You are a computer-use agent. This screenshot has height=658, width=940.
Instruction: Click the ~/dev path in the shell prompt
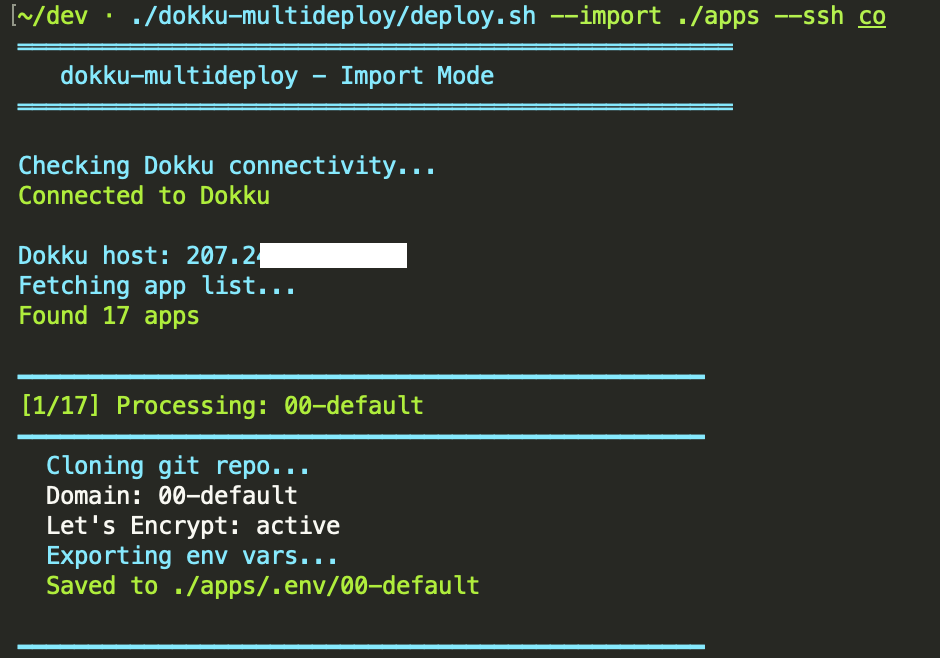point(48,16)
